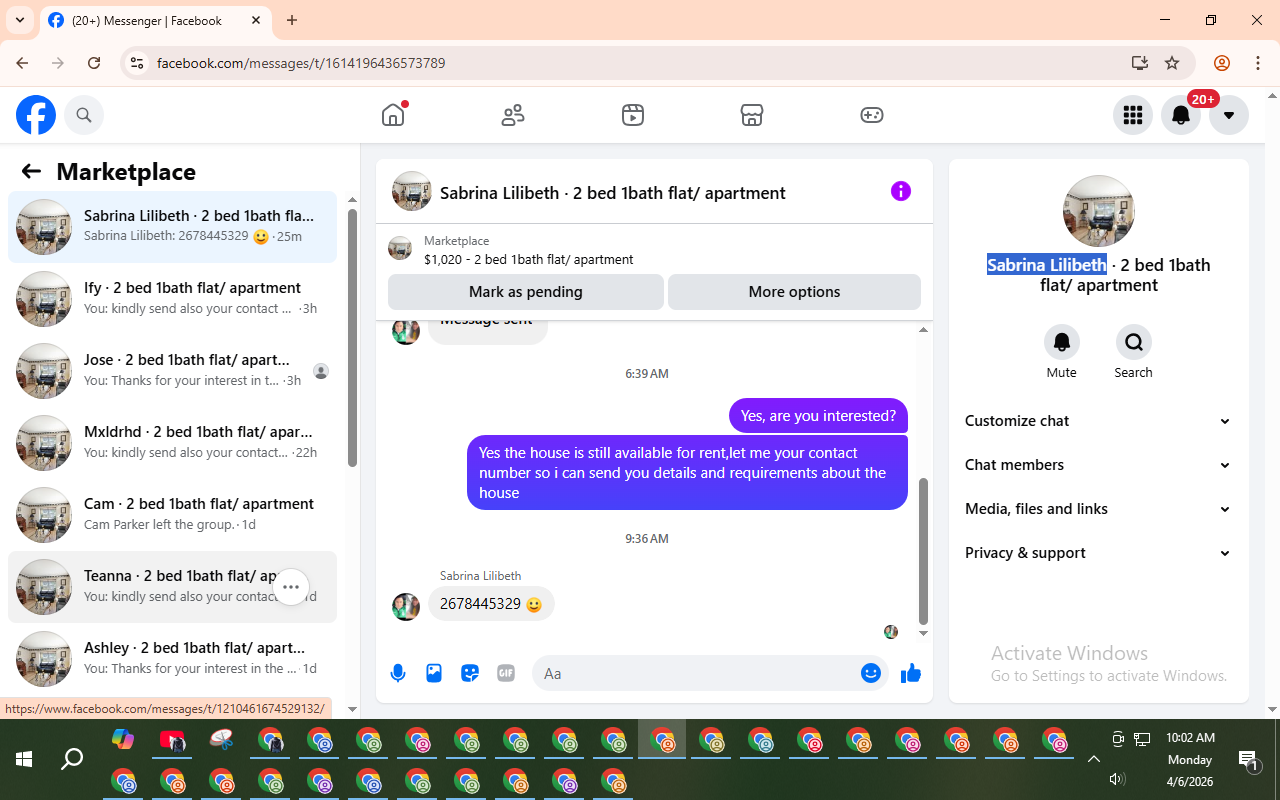1280x800 pixels.
Task: Open the Chrome three-dot menu
Action: click(1258, 63)
